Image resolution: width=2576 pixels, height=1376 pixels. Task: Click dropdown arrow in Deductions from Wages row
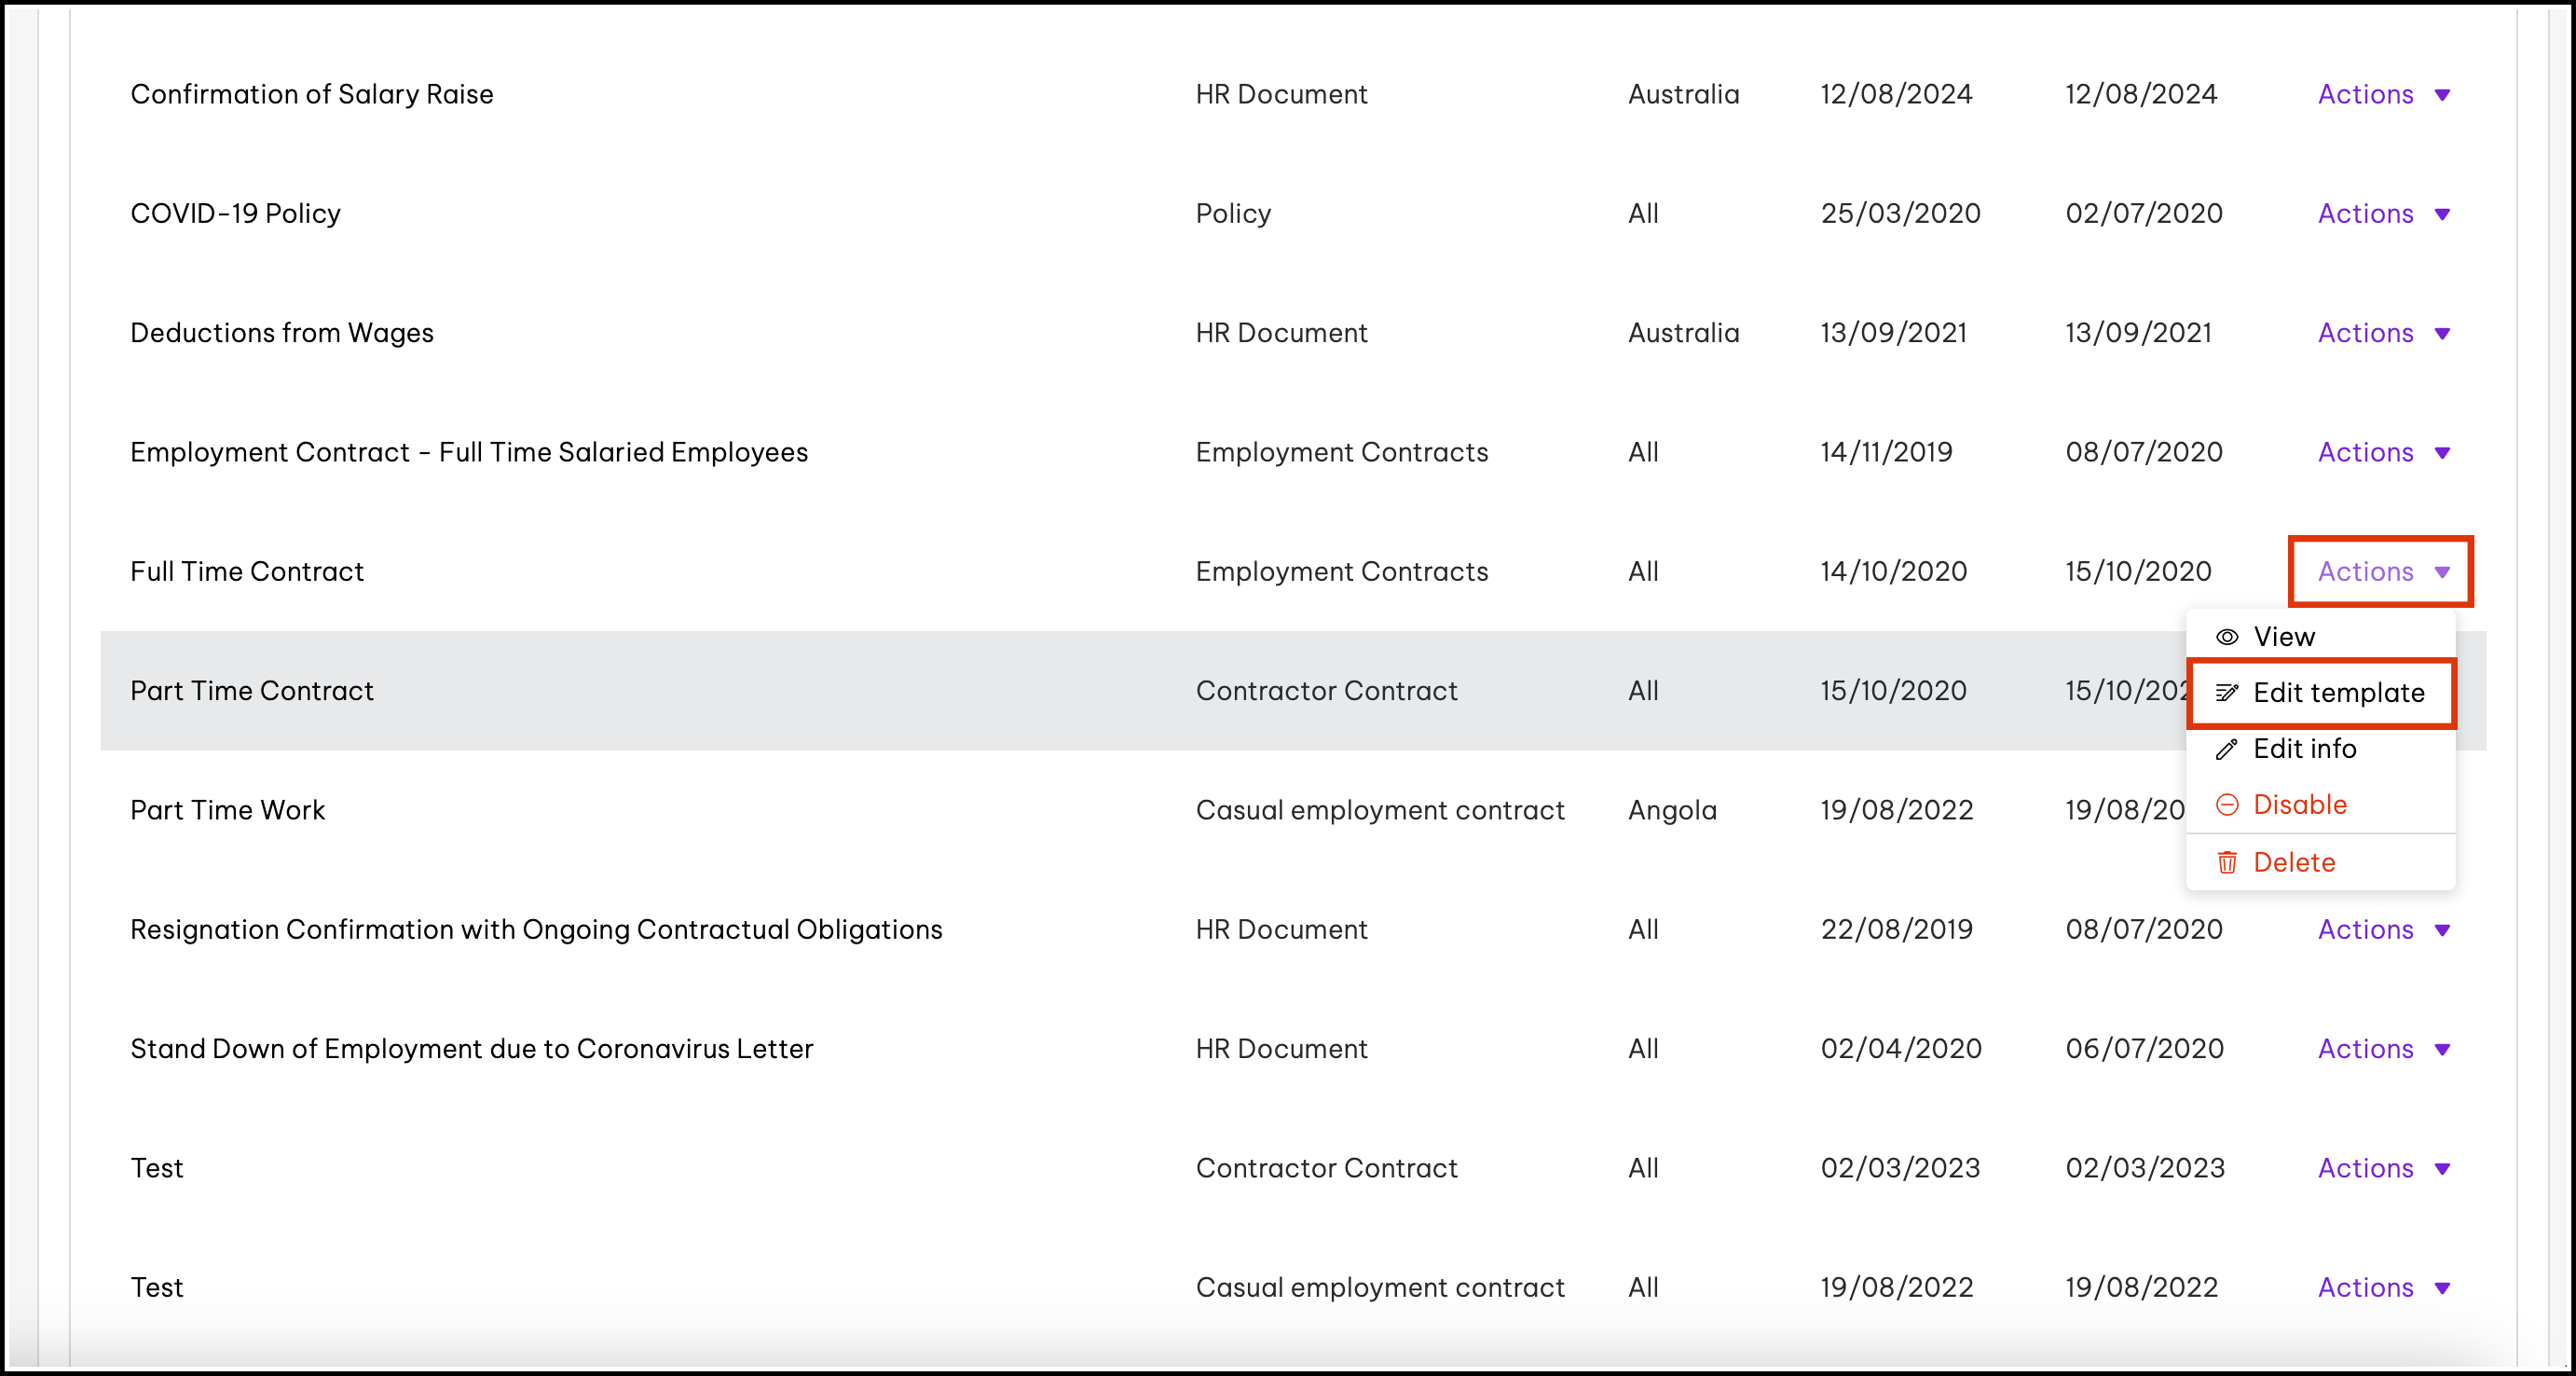click(2442, 334)
